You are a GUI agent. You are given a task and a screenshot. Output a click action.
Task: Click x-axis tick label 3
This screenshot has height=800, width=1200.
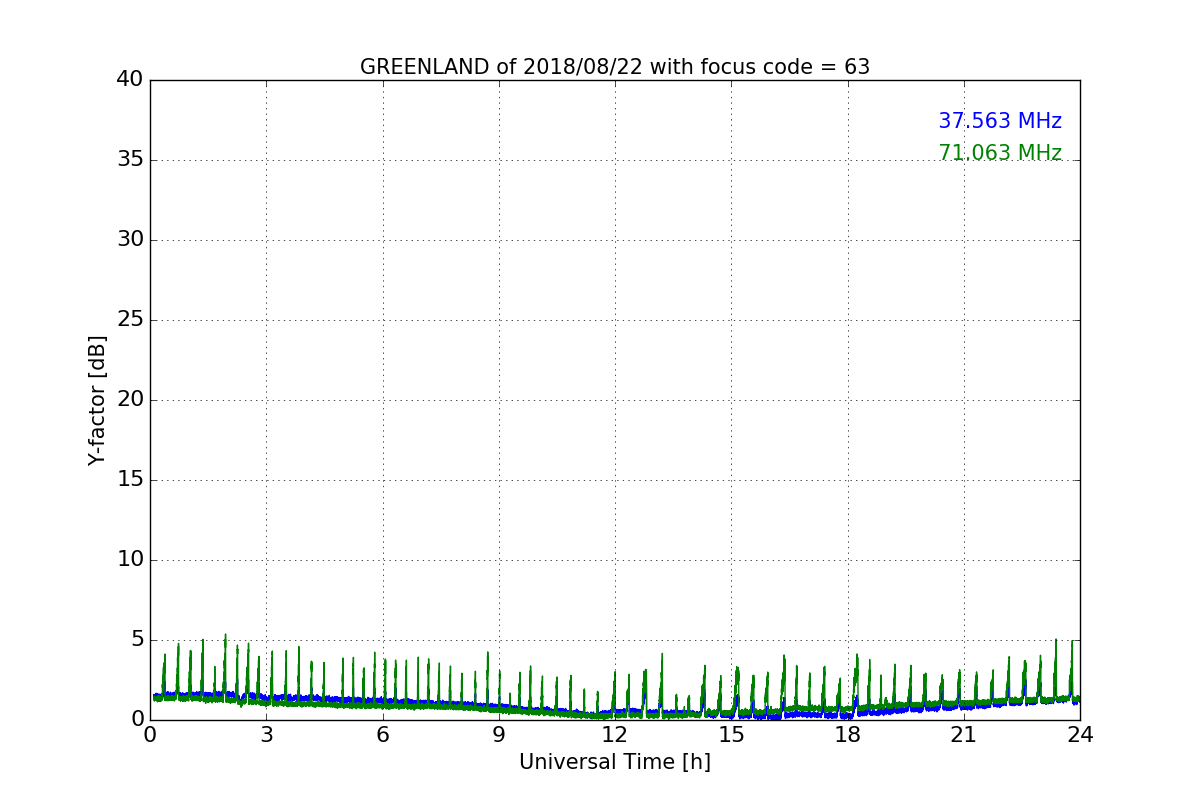tap(266, 735)
